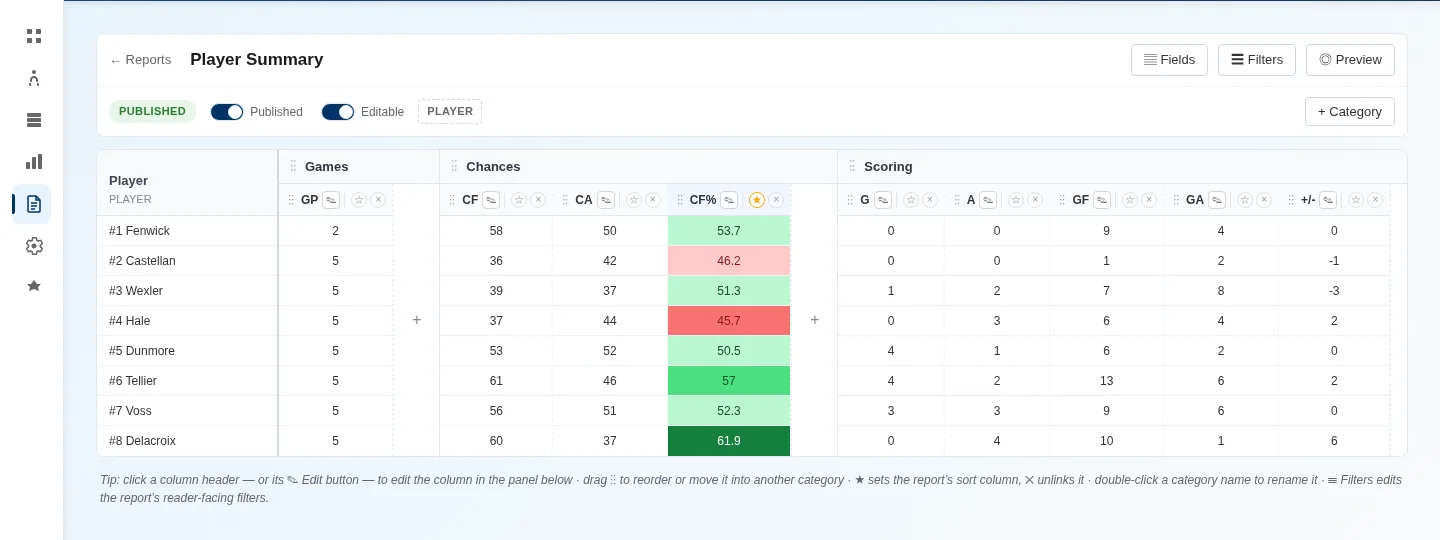Set G as the sort column star
Screen dimensions: 1440x540
911,200
